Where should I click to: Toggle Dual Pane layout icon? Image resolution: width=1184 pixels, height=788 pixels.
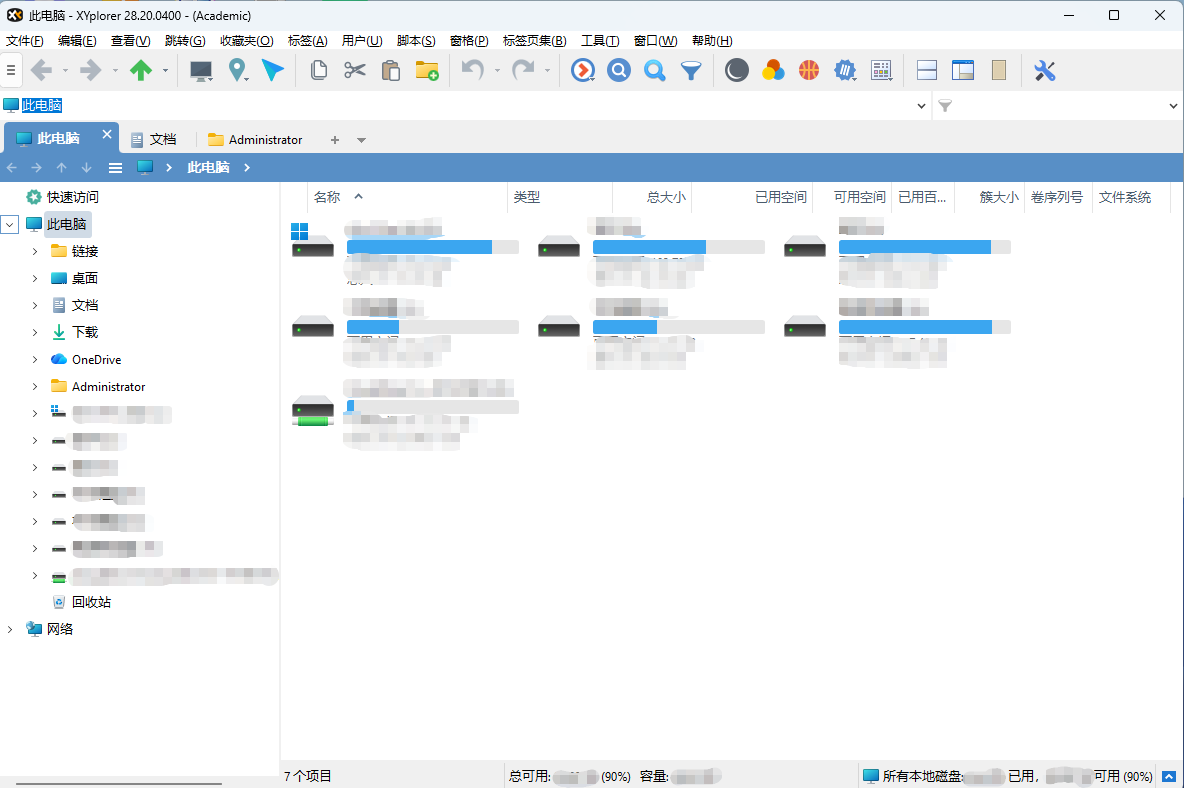[x=927, y=71]
